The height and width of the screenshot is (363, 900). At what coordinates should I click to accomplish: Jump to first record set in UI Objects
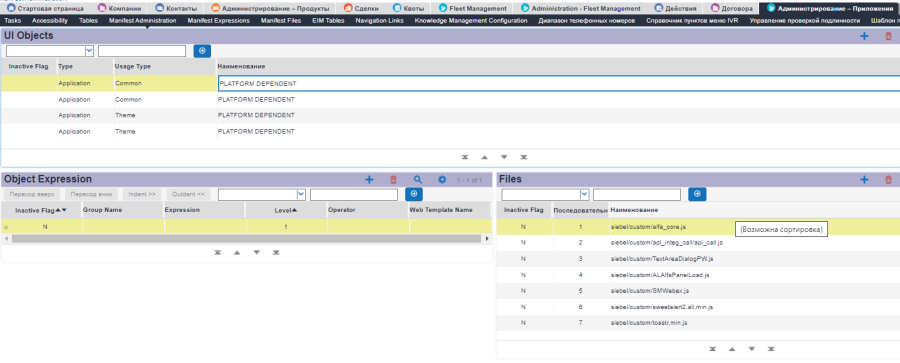pyautogui.click(x=465, y=157)
